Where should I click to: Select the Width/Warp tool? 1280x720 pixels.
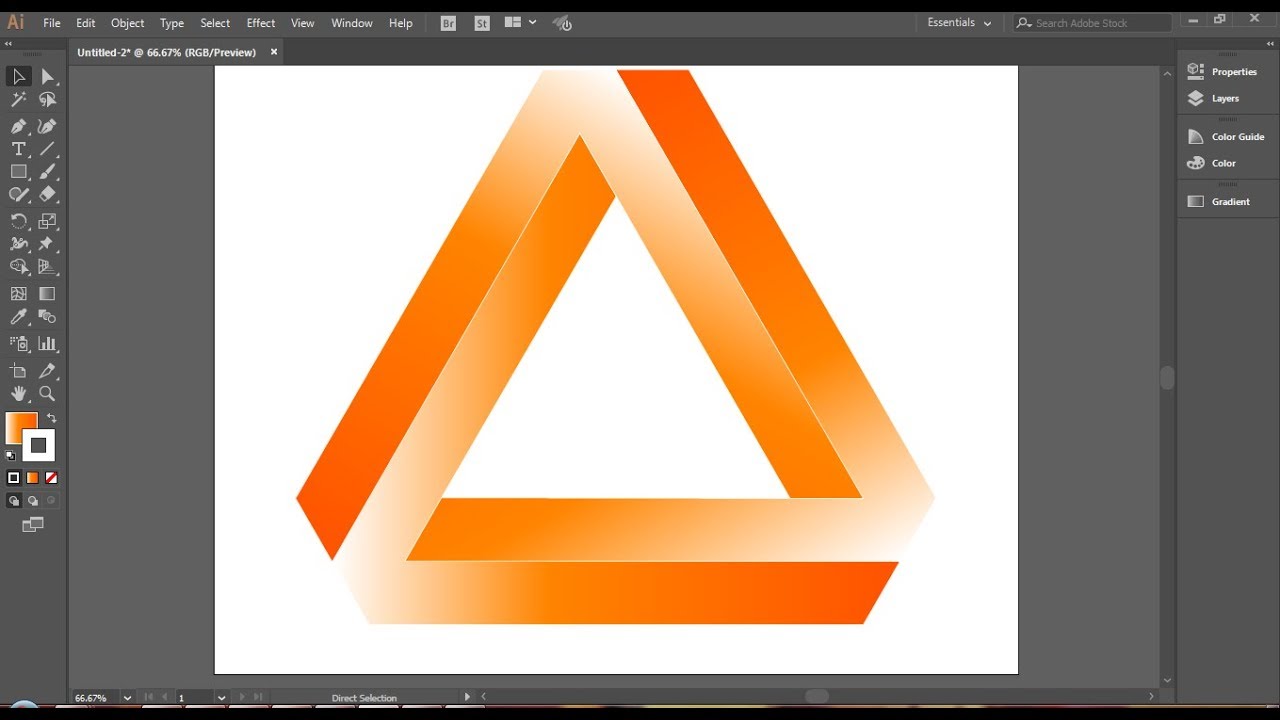pos(18,244)
